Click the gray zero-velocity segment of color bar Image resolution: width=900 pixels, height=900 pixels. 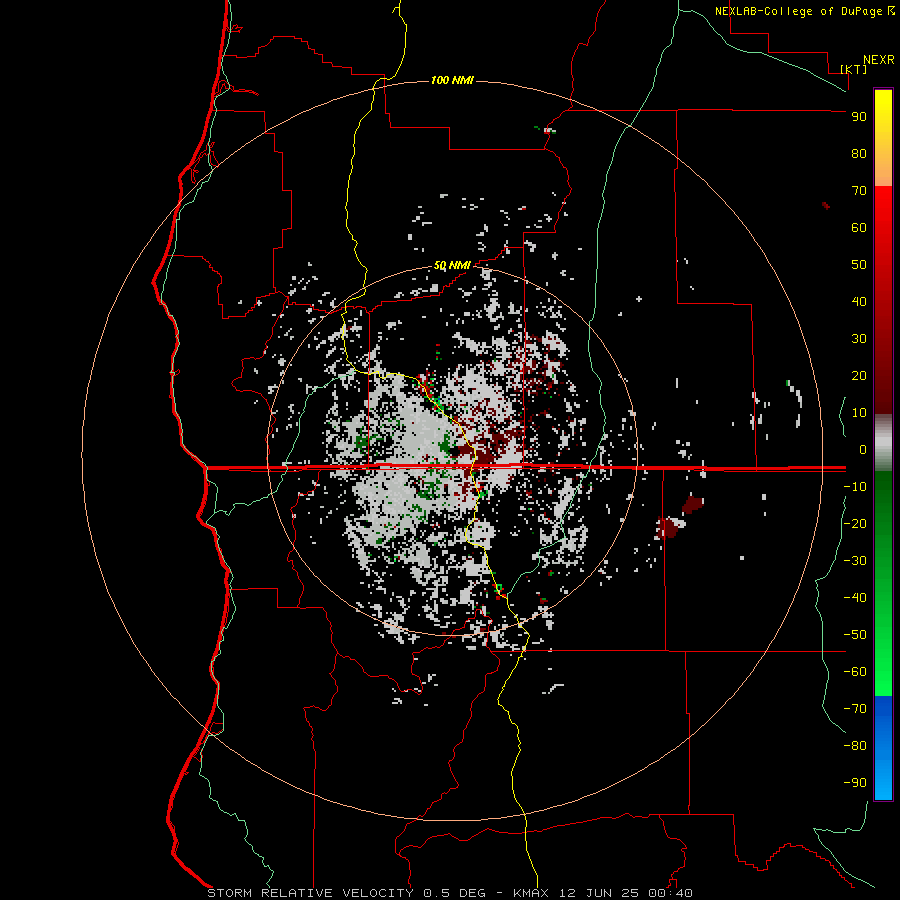[883, 443]
